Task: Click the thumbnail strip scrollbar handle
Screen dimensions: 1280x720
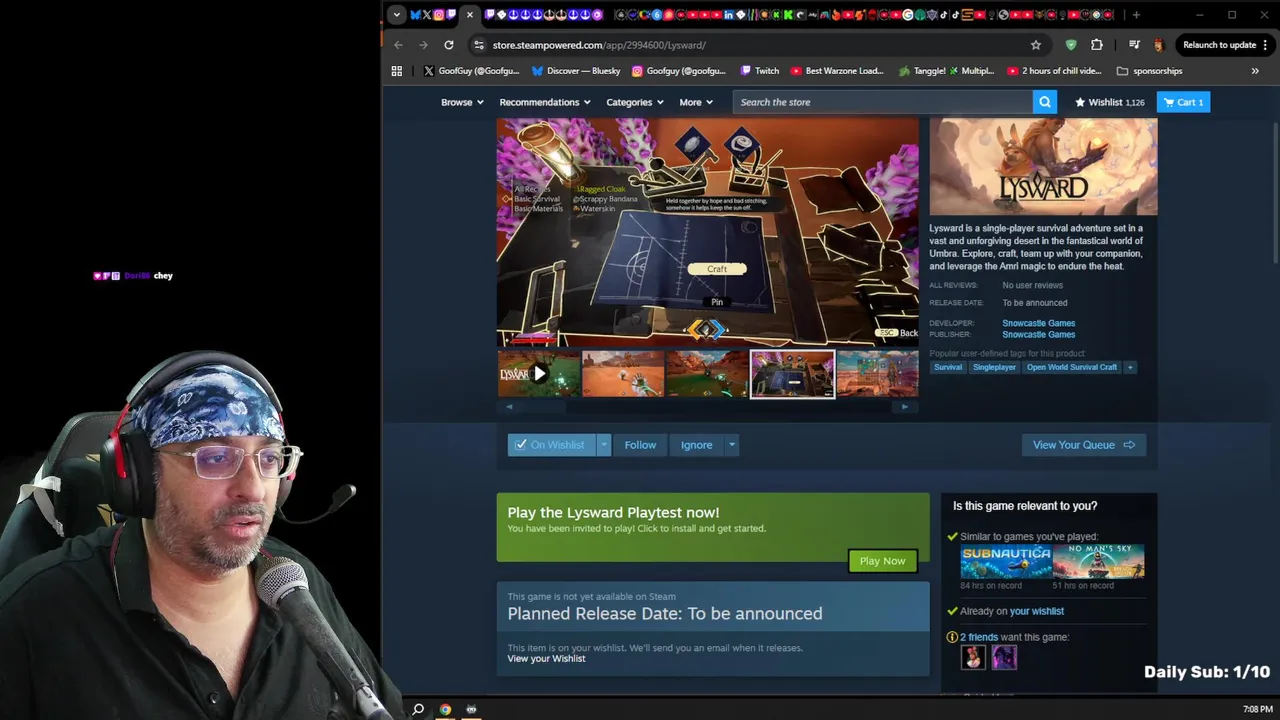Action: [x=542, y=406]
